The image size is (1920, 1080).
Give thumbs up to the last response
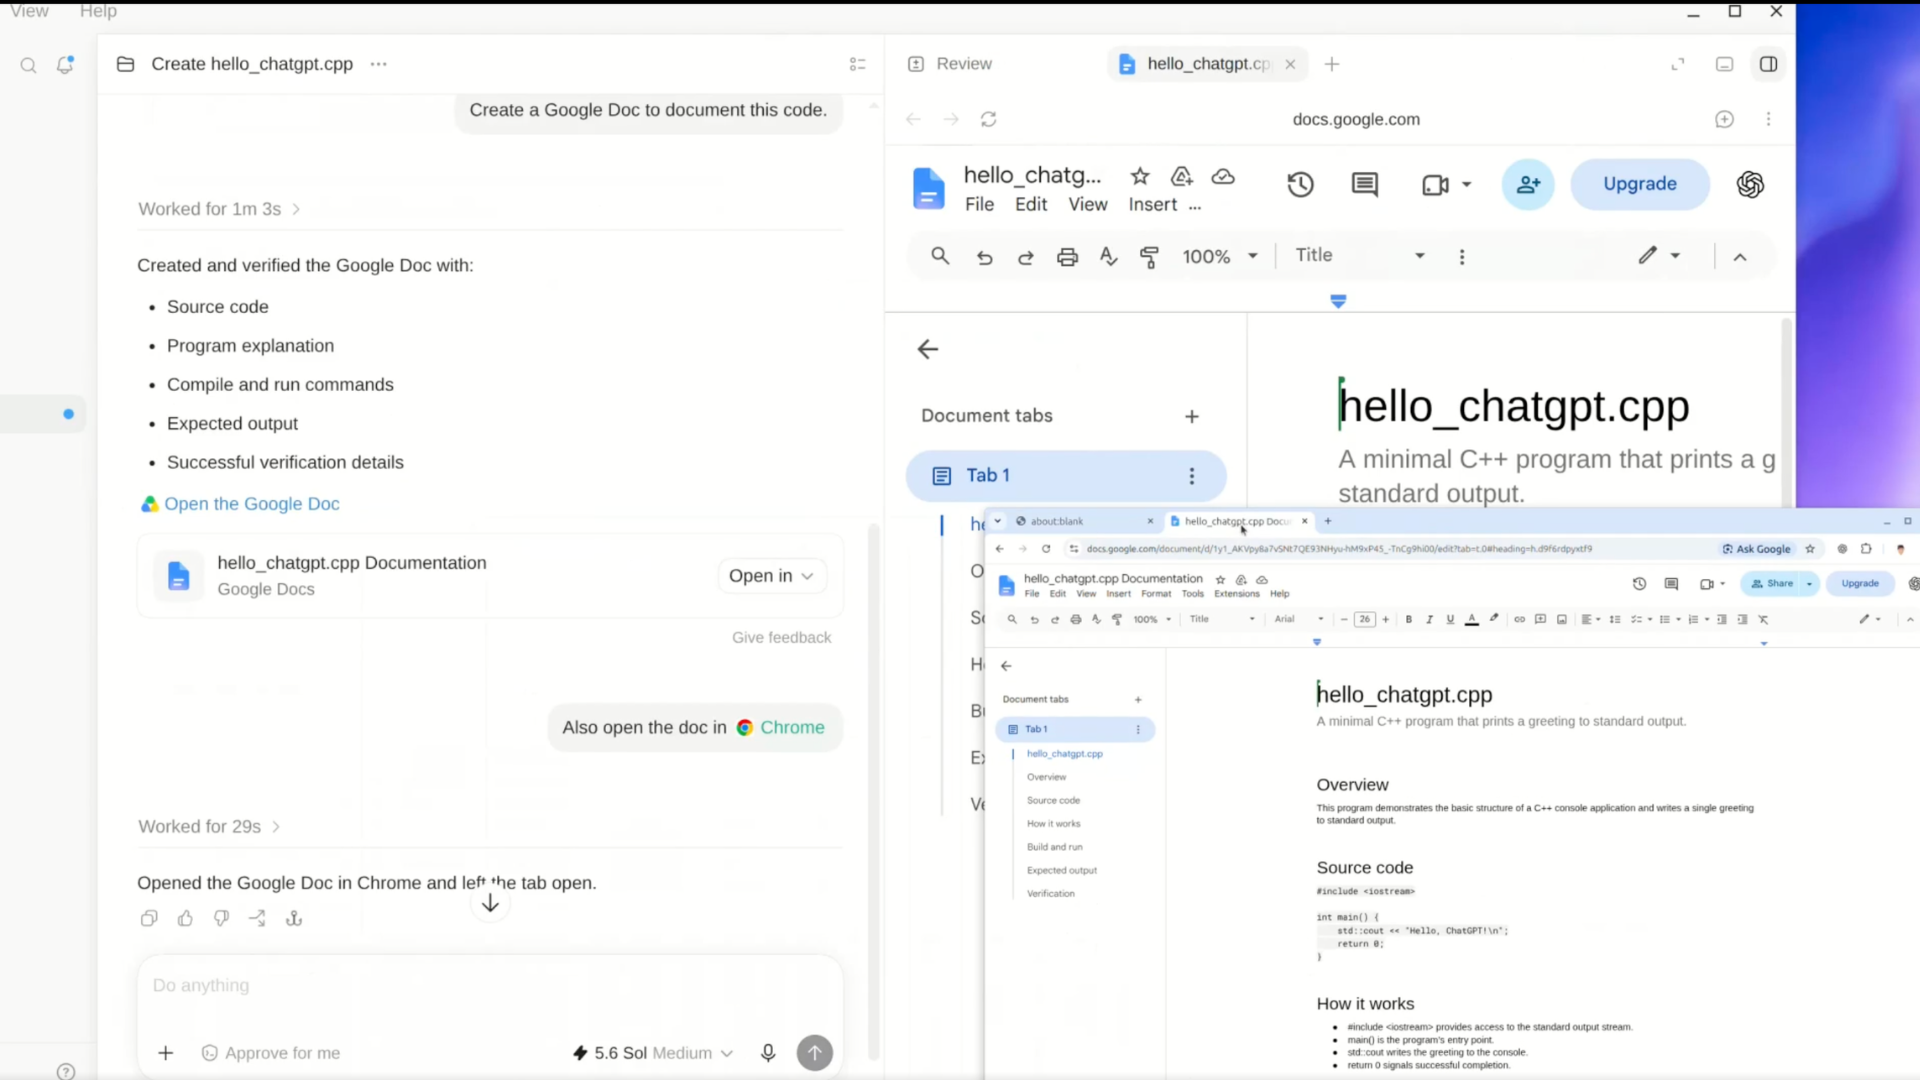(185, 918)
